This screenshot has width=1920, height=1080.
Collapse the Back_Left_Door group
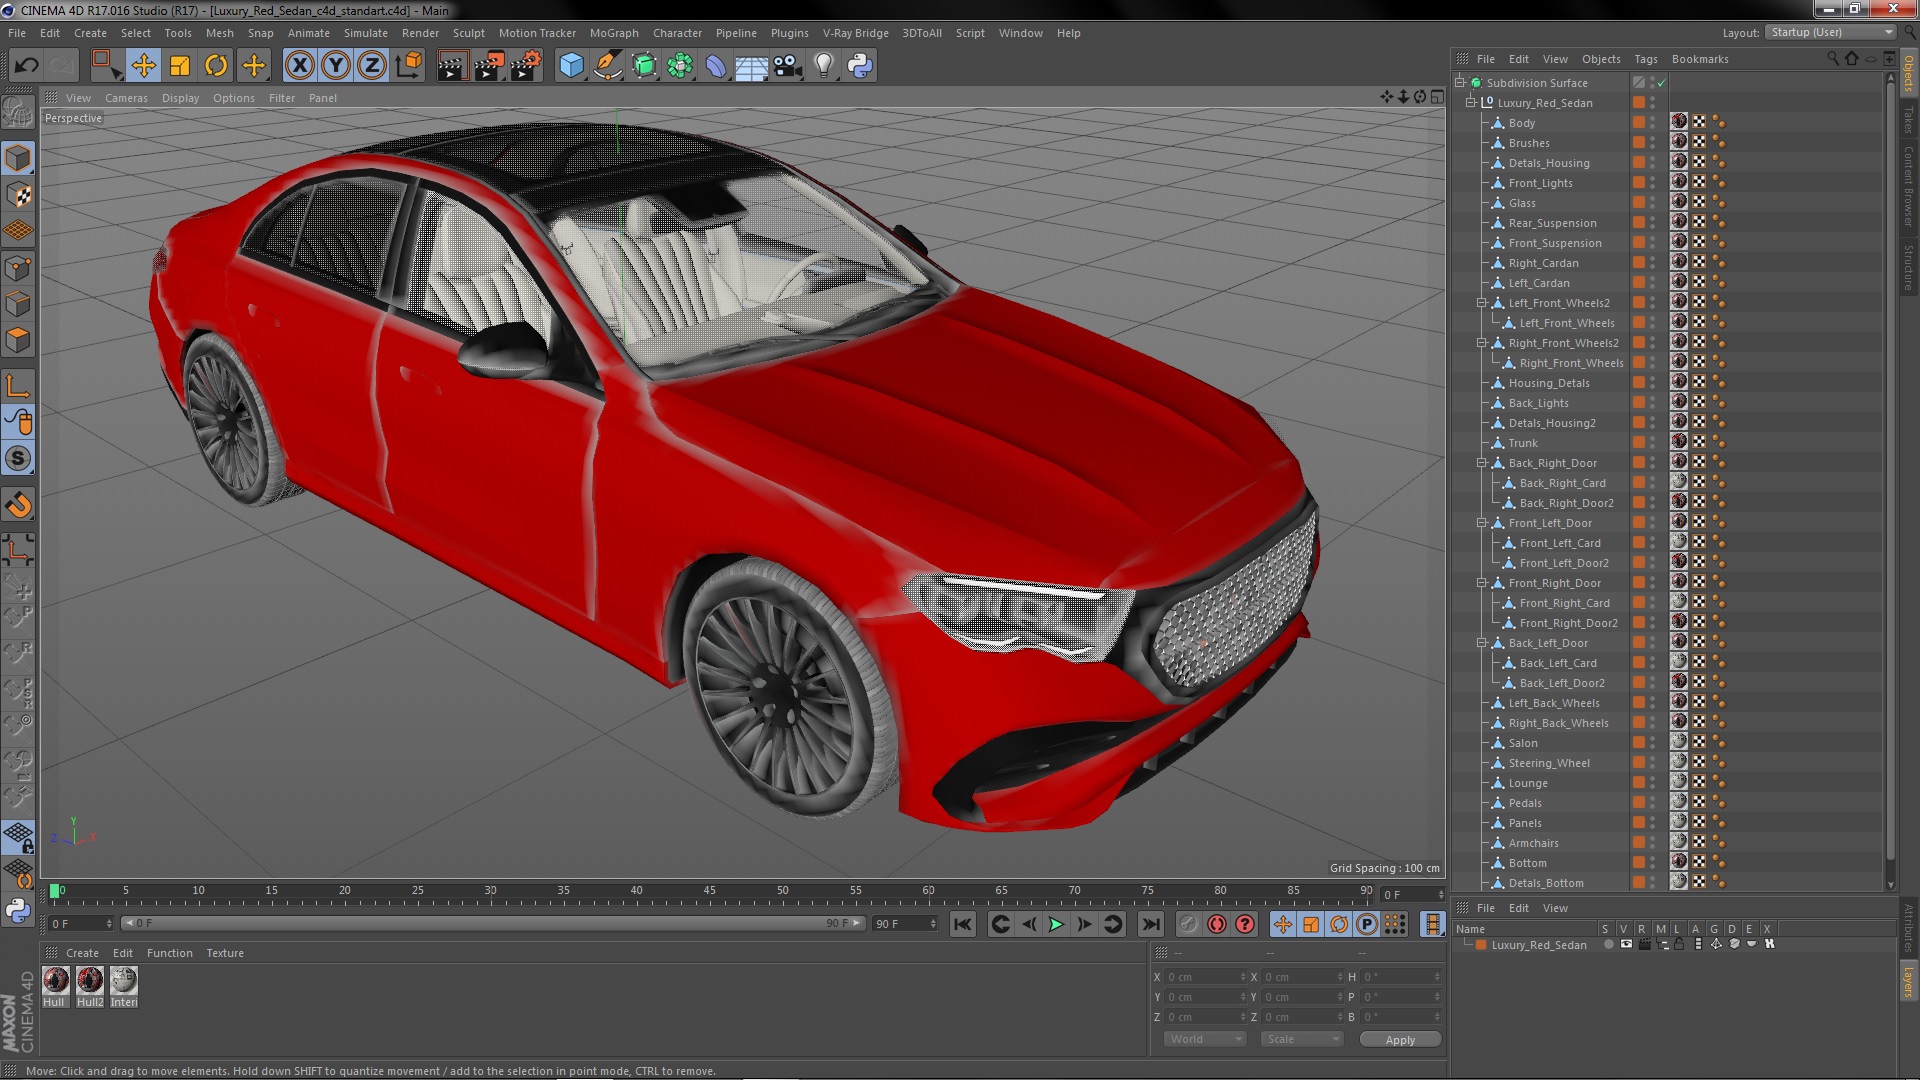click(x=1482, y=643)
